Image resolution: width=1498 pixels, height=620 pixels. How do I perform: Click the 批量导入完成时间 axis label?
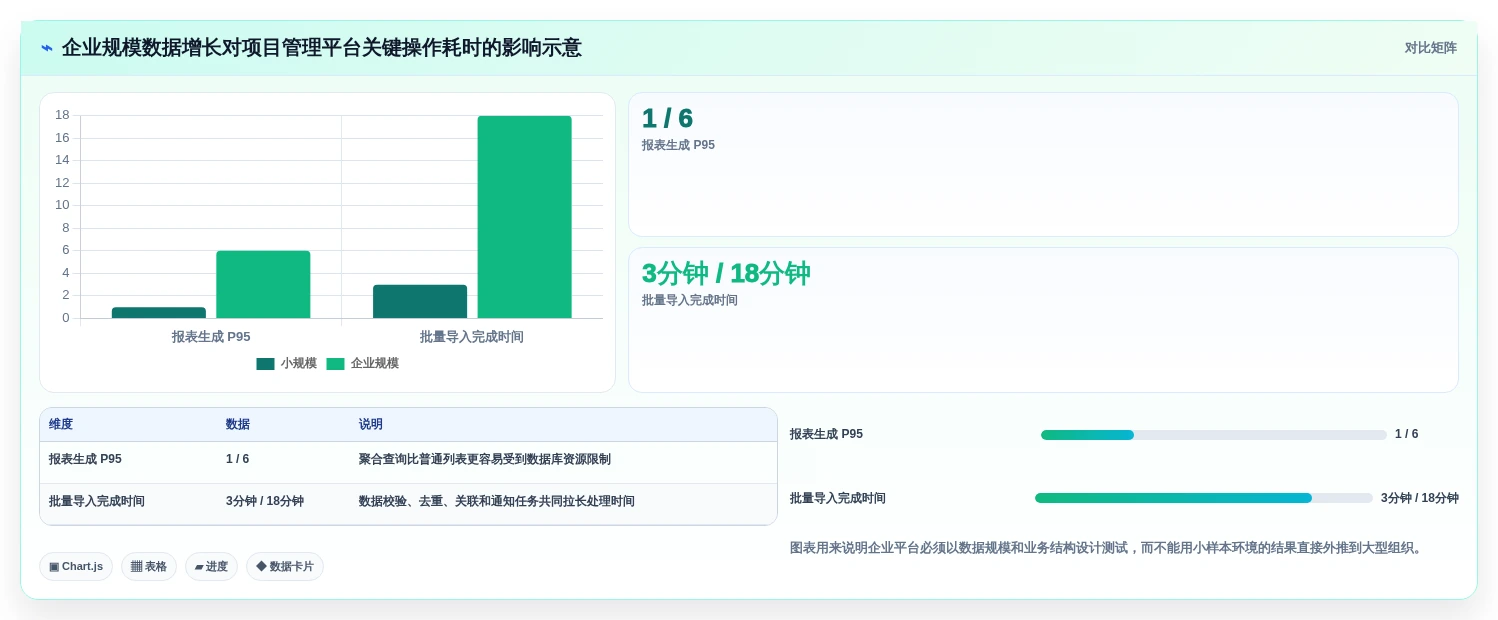472,337
